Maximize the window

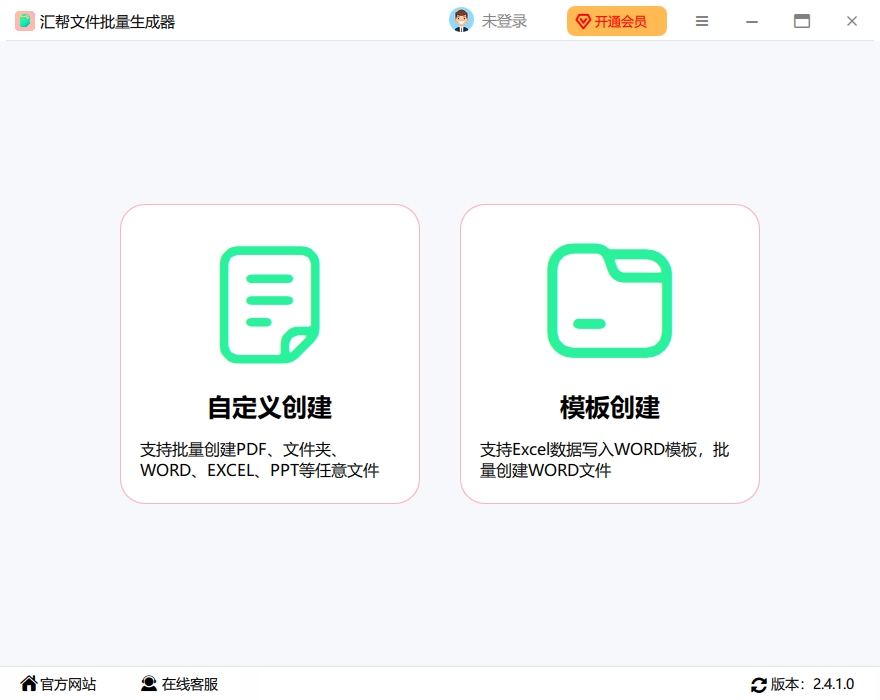(x=802, y=21)
